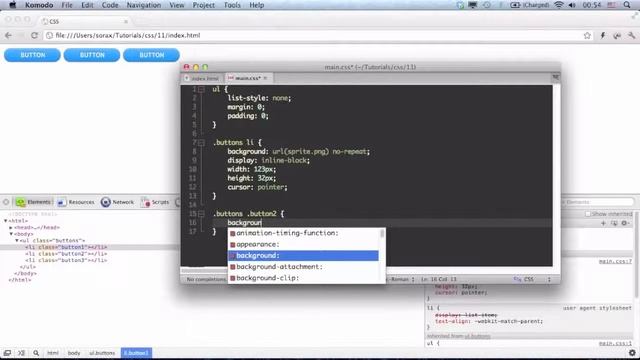This screenshot has width=640, height=360.
Task: Click the Wi-Fi status icon
Action: [559, 5]
